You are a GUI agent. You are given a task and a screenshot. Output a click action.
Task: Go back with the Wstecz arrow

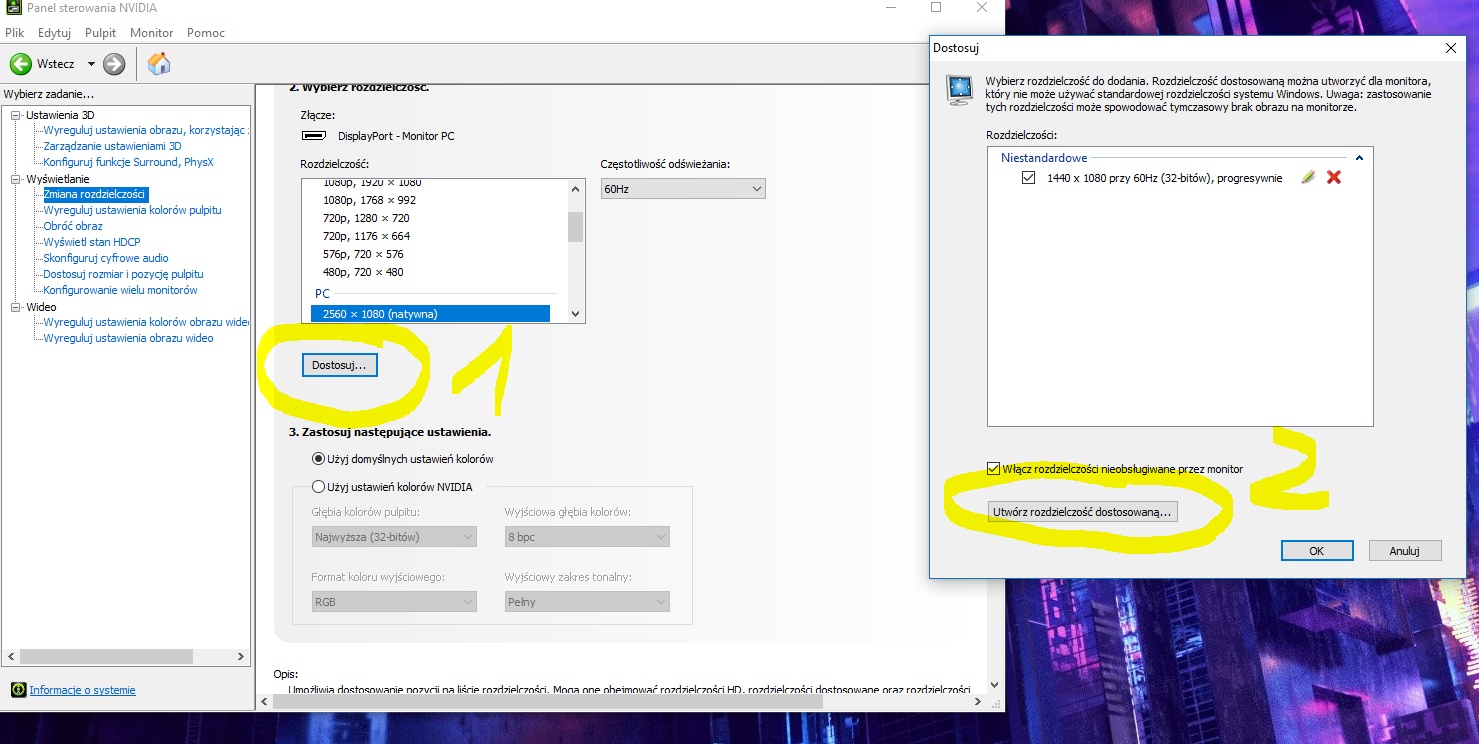(21, 64)
